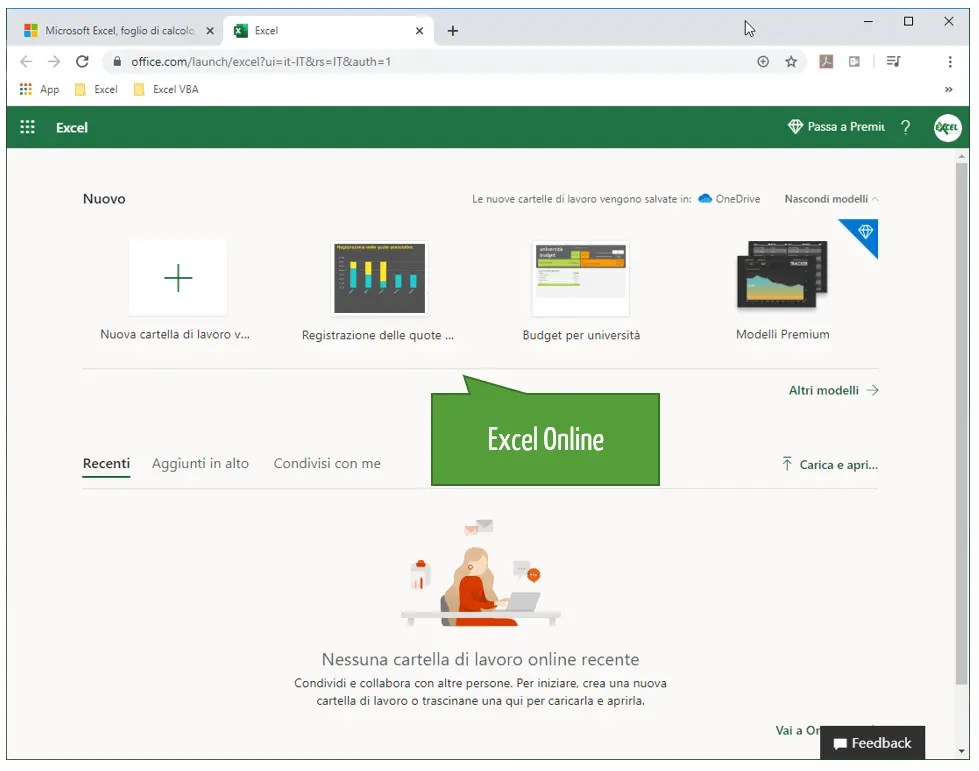Viewport: 979px width, 771px height.
Task: Close the Microsoft Excel foglio di calcolo tab
Action: point(210,31)
